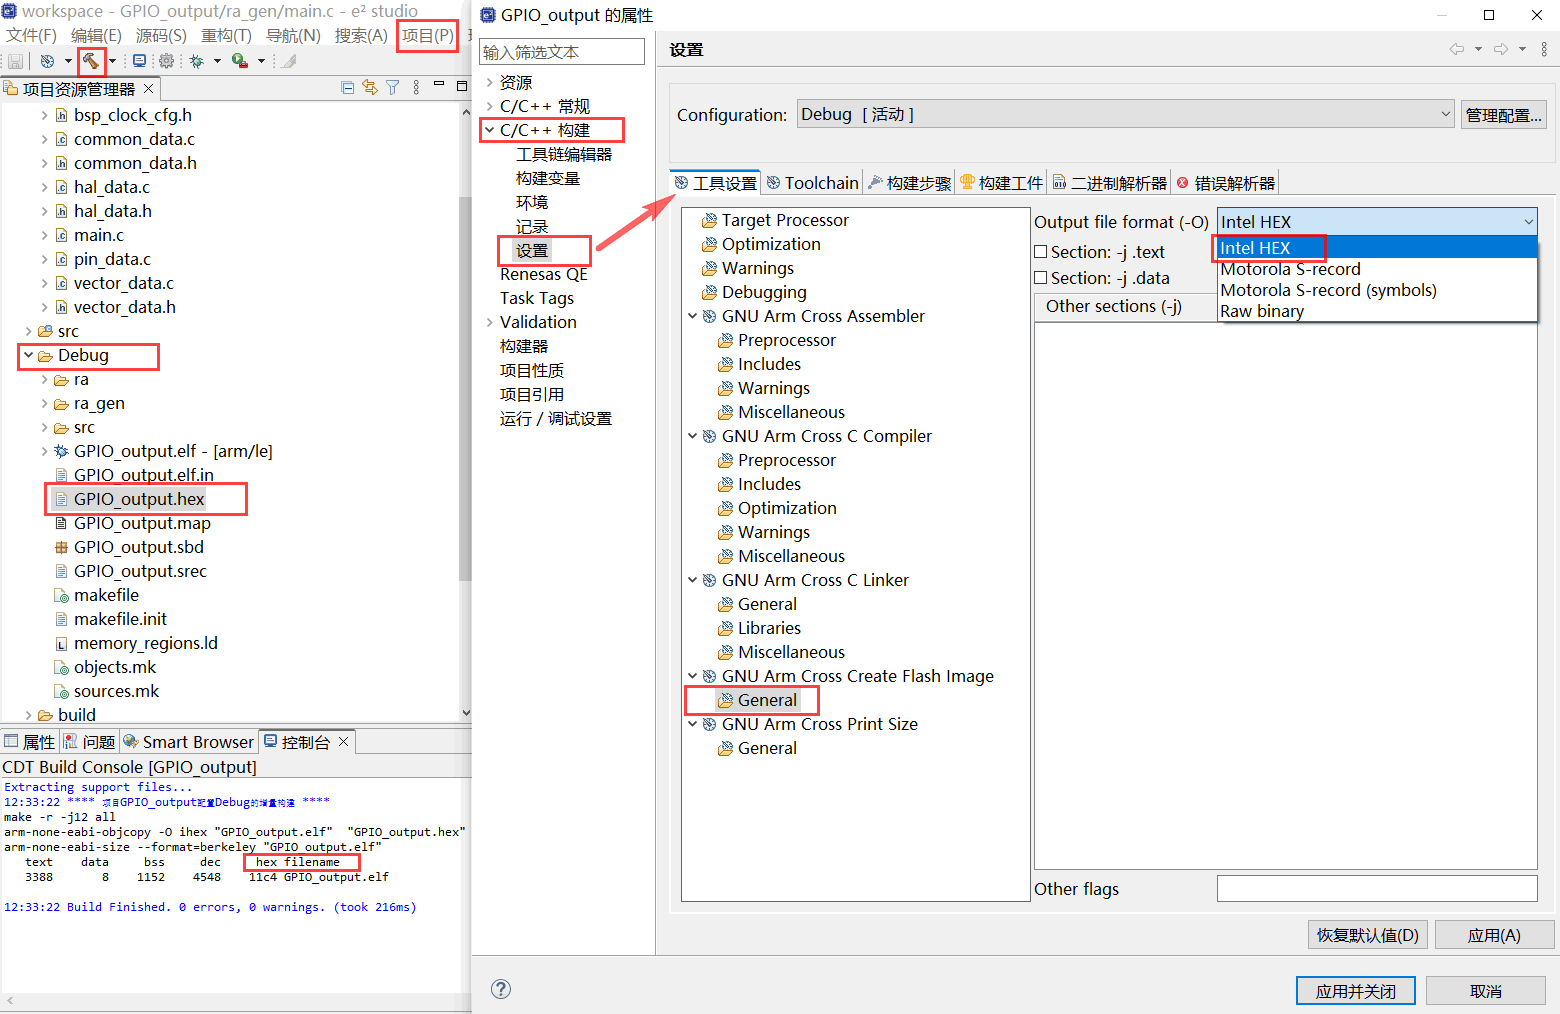Maximize the project explorer panel

pos(462,87)
